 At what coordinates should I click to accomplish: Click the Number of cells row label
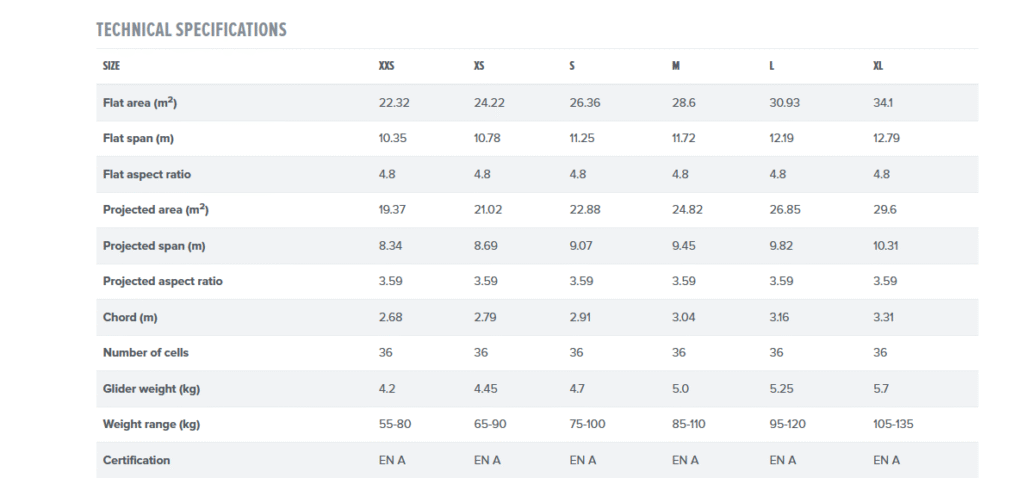145,353
